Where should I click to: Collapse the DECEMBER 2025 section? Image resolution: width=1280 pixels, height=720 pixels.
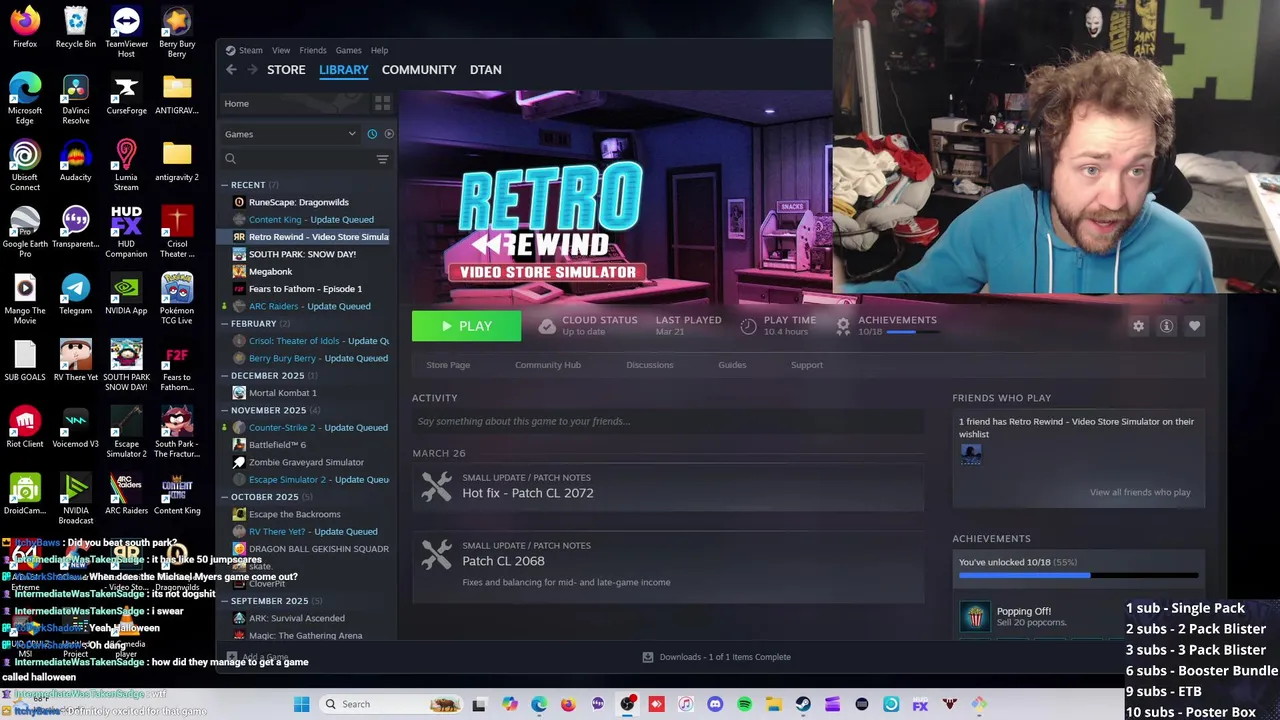pos(225,376)
